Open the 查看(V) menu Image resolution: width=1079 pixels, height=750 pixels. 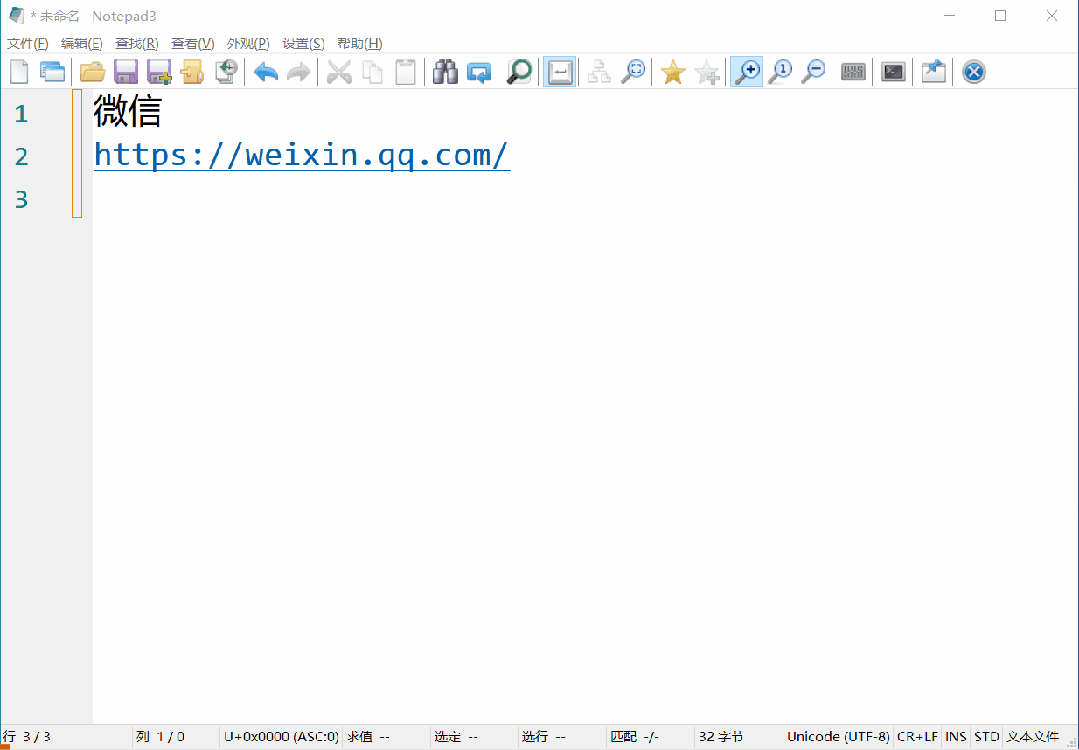tap(192, 43)
